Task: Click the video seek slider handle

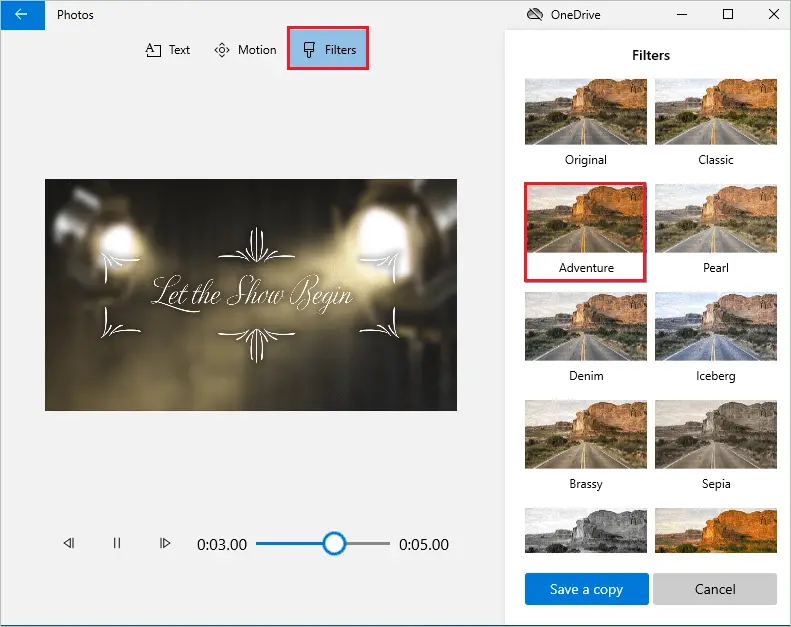Action: 334,544
